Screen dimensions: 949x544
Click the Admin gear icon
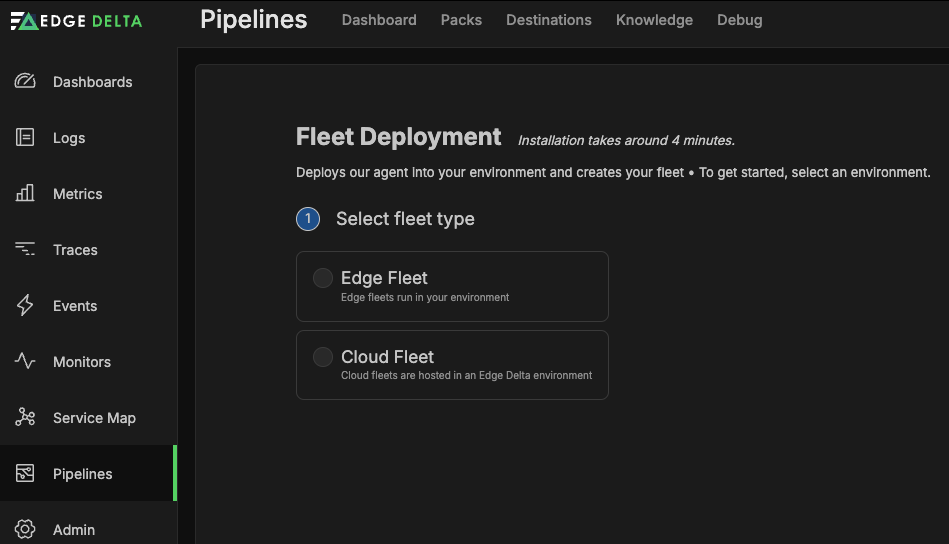point(25,530)
